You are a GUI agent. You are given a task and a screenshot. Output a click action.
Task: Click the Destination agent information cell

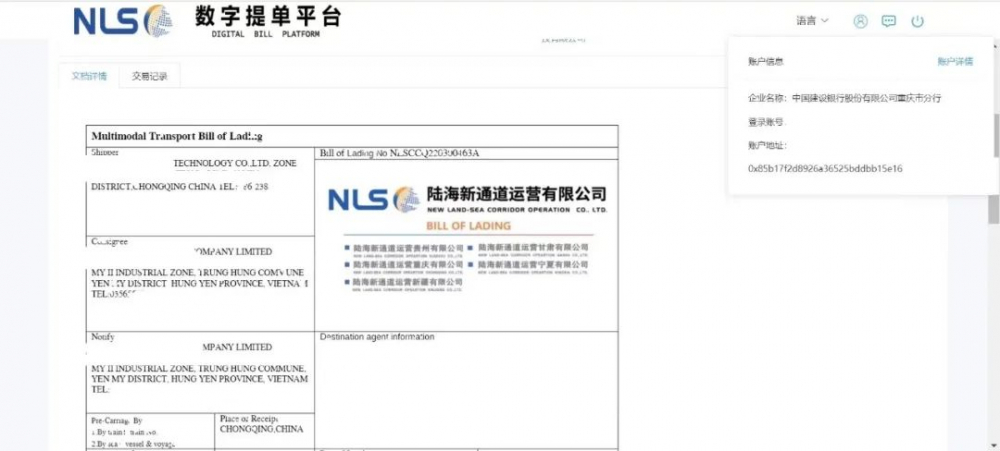(x=466, y=390)
